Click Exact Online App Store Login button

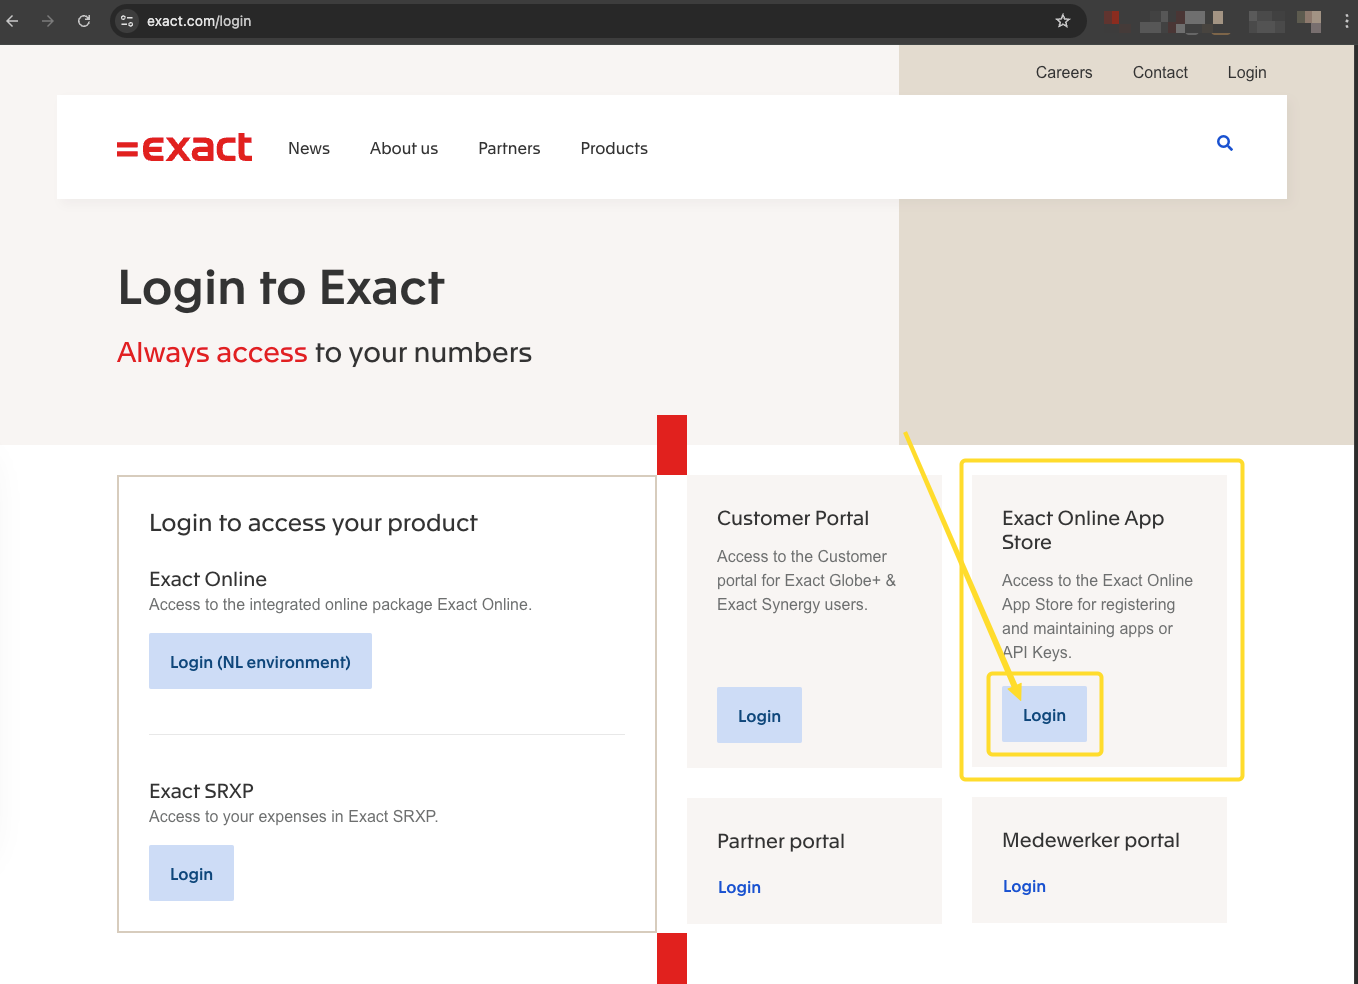tap(1044, 714)
